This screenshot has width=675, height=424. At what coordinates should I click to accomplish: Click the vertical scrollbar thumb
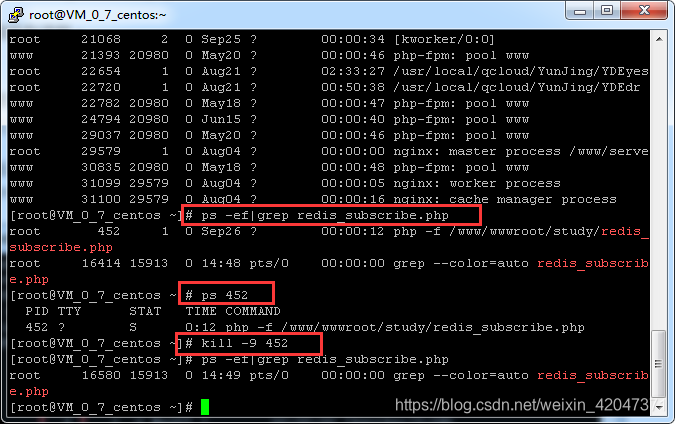point(658,364)
